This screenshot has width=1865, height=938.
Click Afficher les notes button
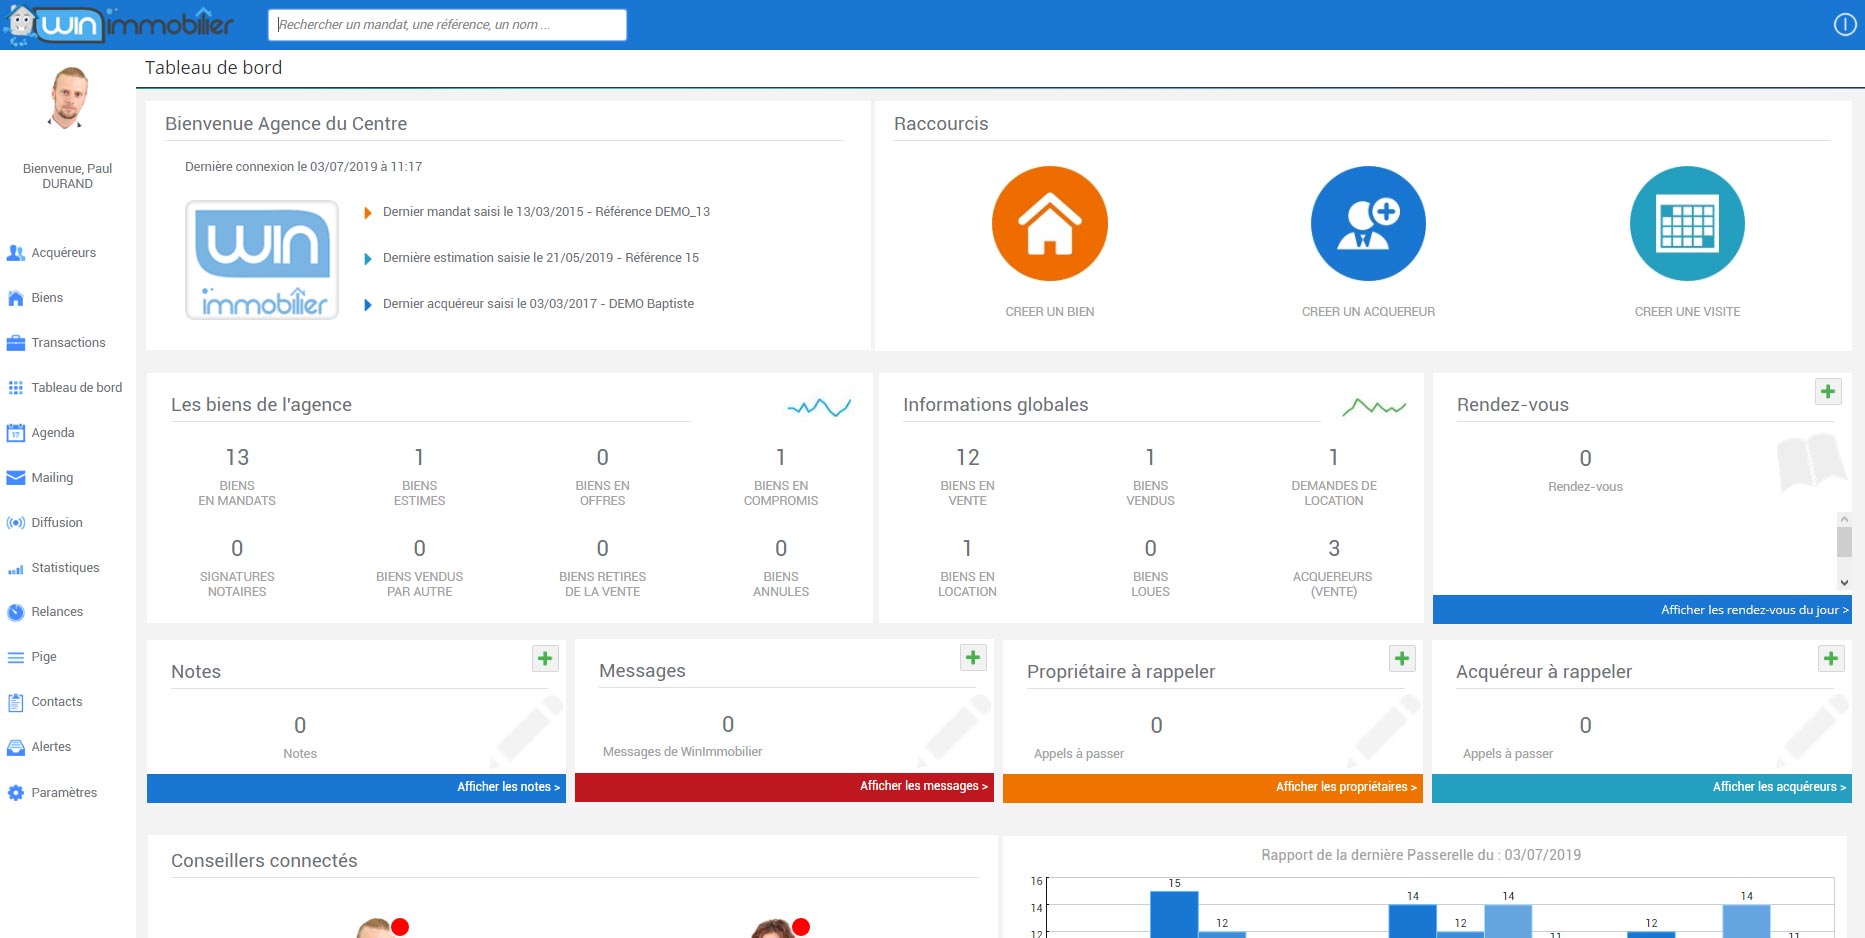tap(356, 787)
